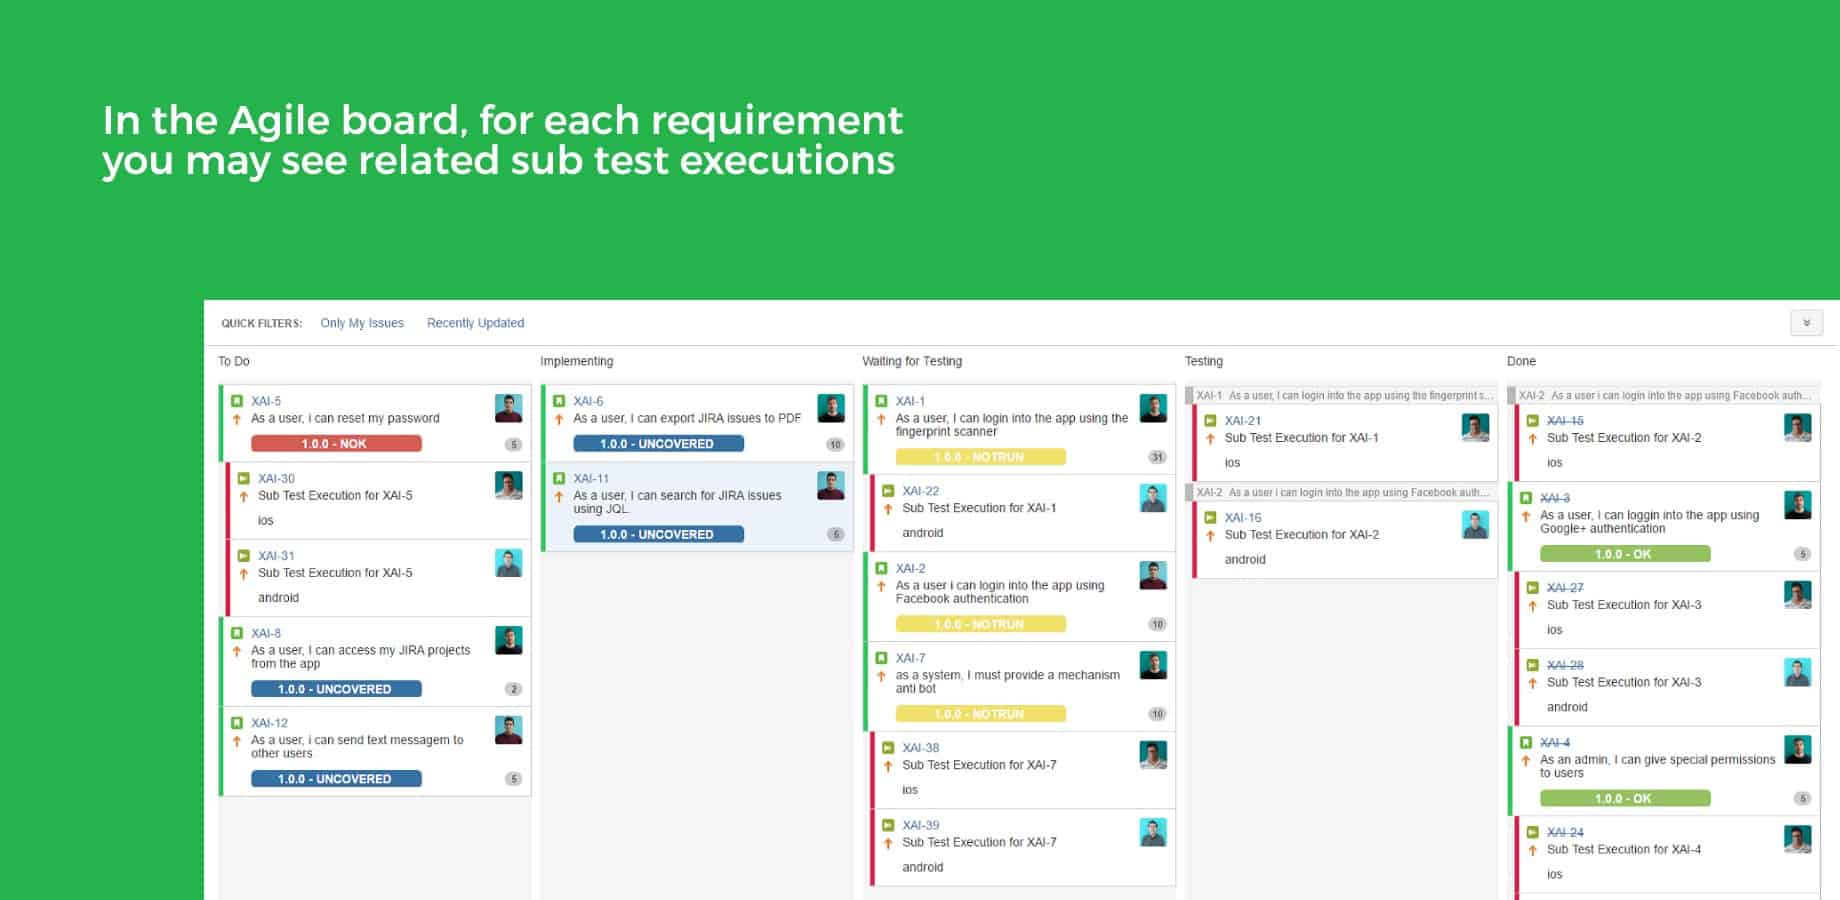Click the test execution icon on XAI-22
This screenshot has height=900, width=1840.
pyautogui.click(x=888, y=491)
